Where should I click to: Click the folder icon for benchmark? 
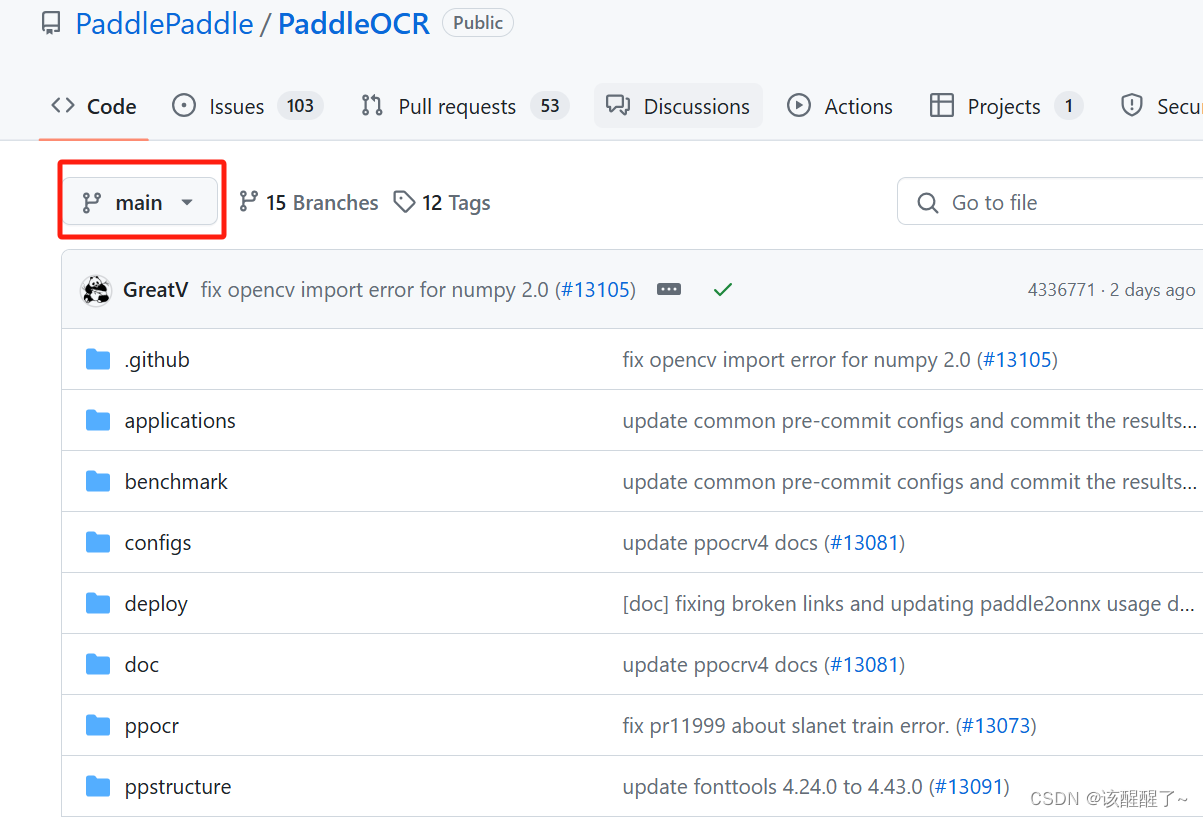click(x=98, y=481)
